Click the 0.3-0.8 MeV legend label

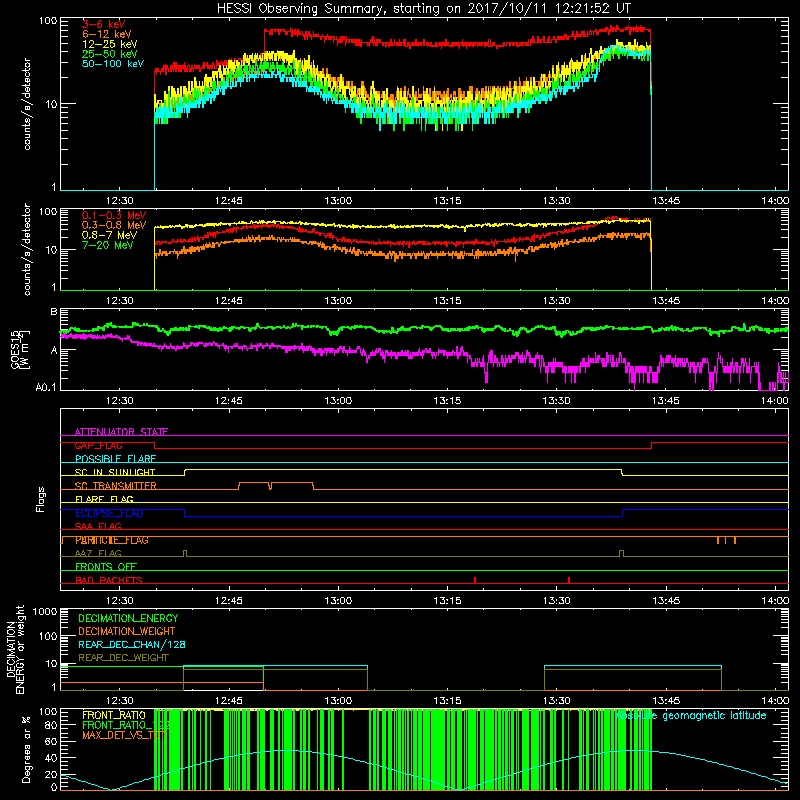(114, 226)
